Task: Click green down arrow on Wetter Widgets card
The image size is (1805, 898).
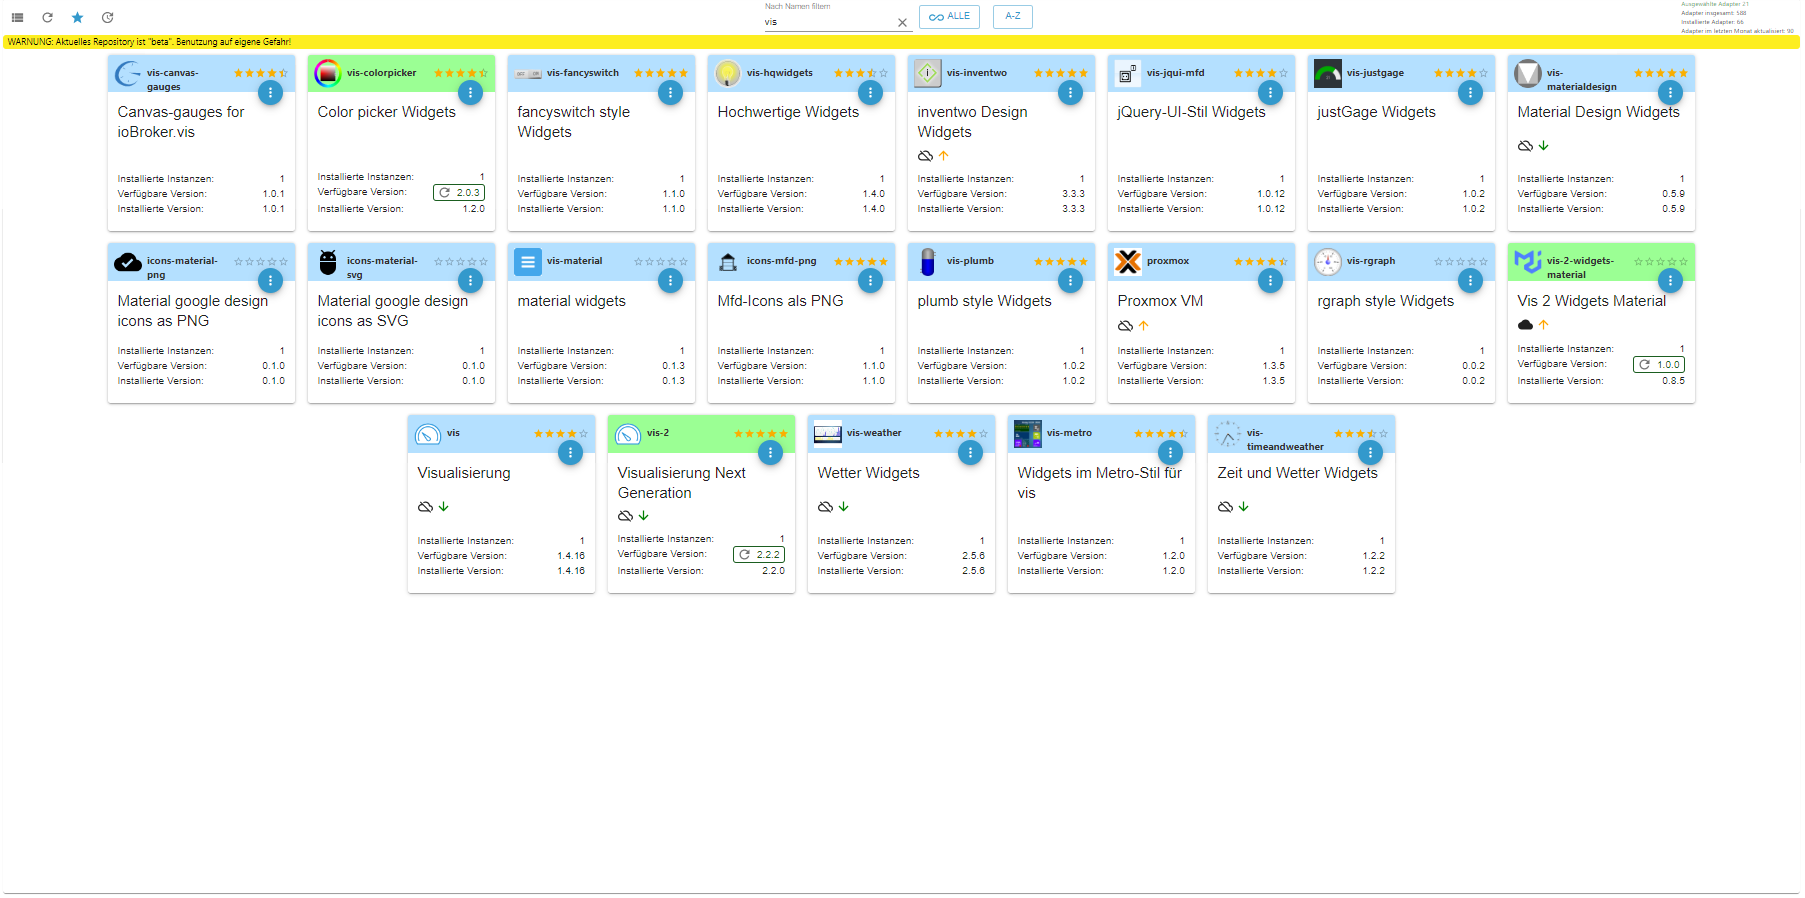Action: [843, 507]
